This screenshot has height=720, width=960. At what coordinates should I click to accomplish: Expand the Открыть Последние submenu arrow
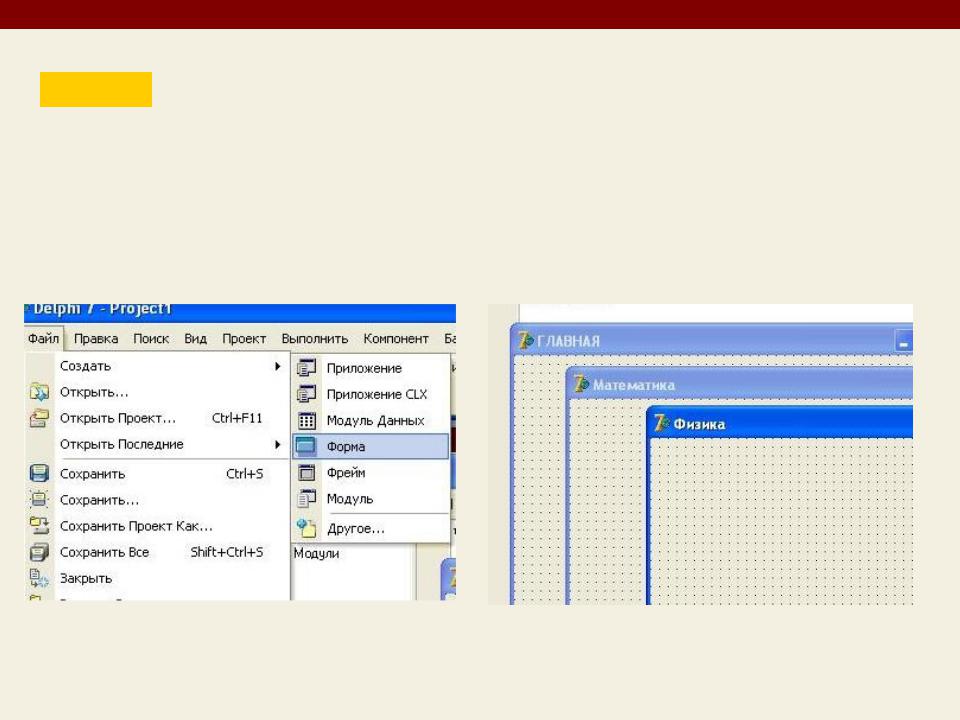[277, 444]
